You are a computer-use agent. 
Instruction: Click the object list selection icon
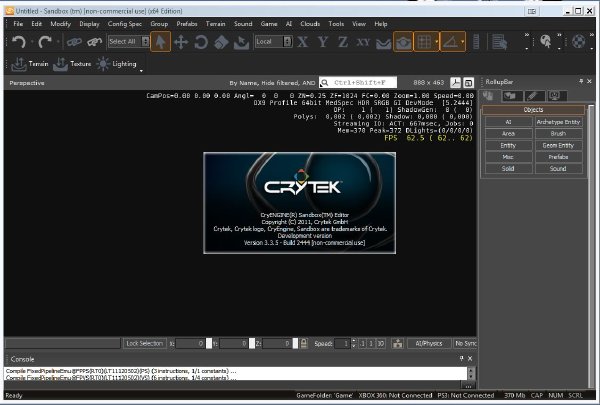click(499, 42)
